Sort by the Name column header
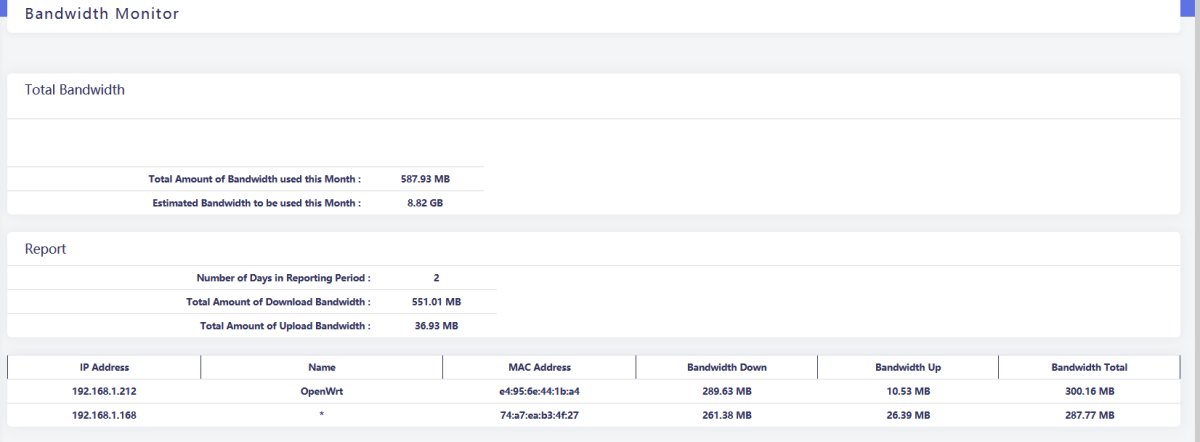 coord(322,368)
